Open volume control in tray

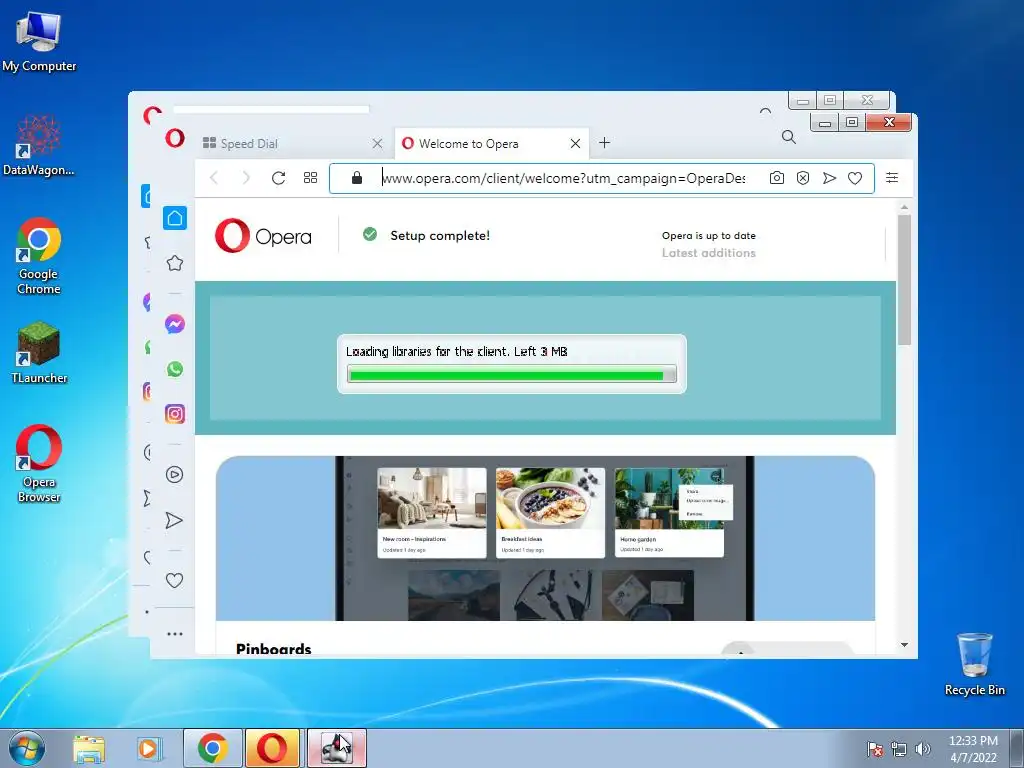coord(923,749)
